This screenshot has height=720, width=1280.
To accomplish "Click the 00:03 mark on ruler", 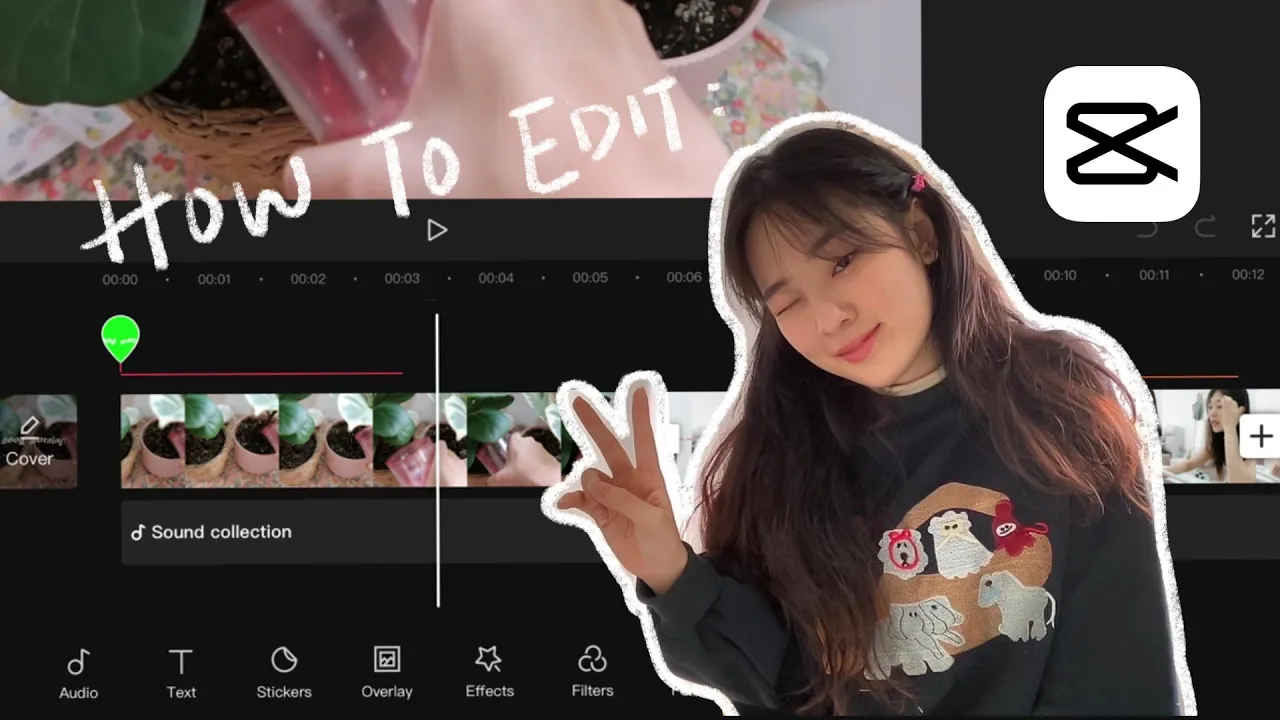I will [x=402, y=278].
